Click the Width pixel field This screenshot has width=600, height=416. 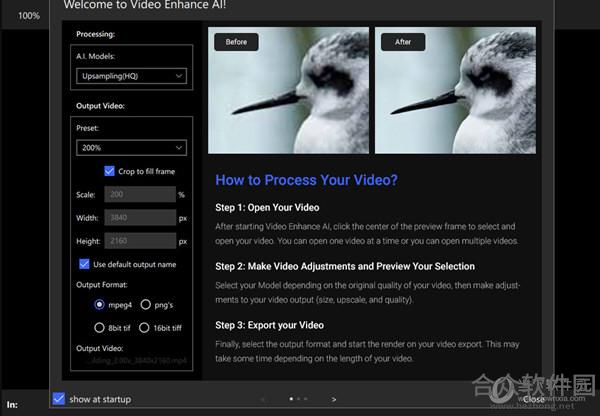point(140,218)
